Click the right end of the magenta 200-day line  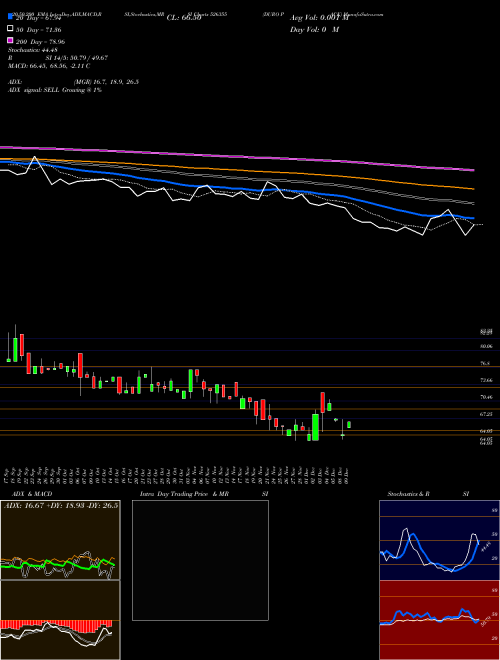point(472,170)
